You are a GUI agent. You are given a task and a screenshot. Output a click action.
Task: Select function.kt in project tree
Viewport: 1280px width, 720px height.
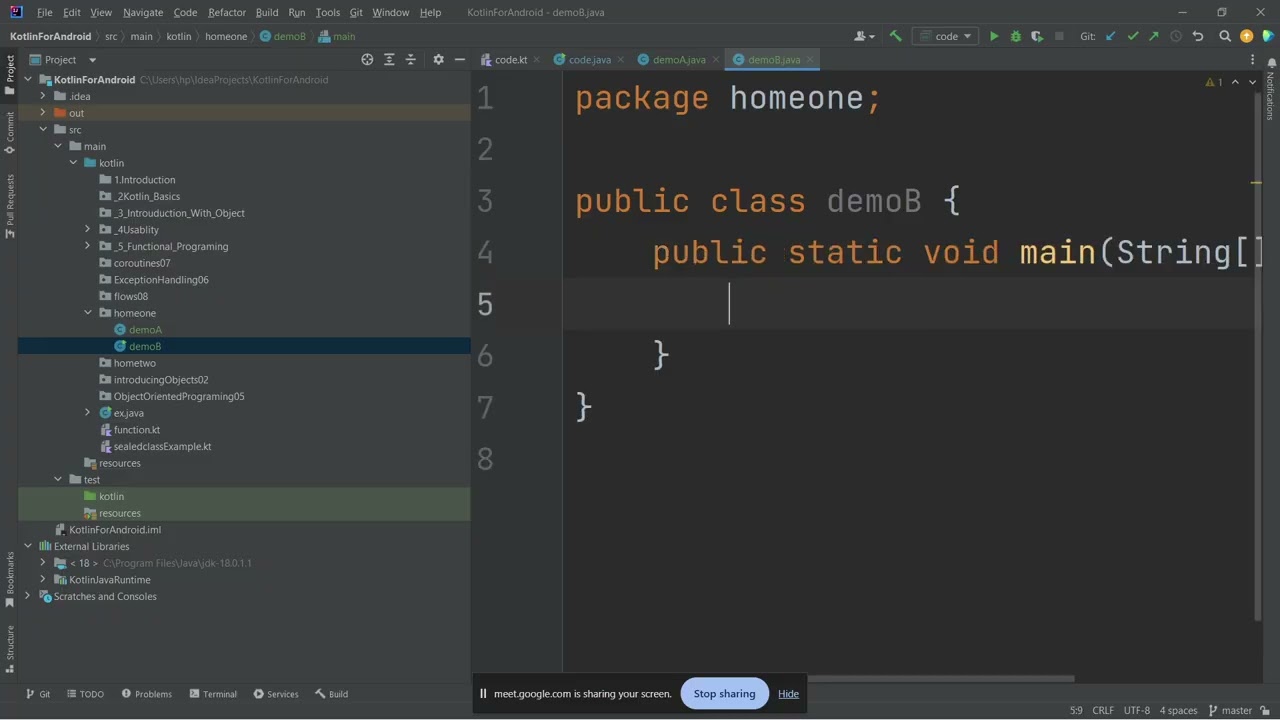pos(137,430)
